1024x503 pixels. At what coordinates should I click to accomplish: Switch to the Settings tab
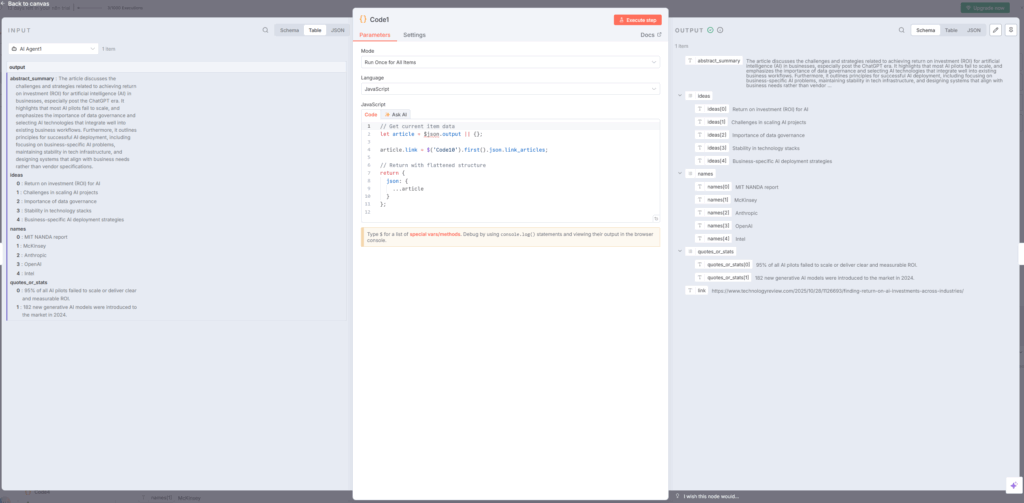coord(414,35)
